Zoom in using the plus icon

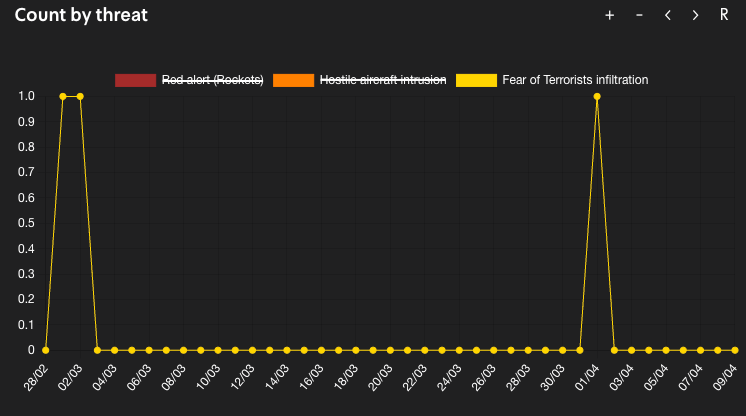610,15
